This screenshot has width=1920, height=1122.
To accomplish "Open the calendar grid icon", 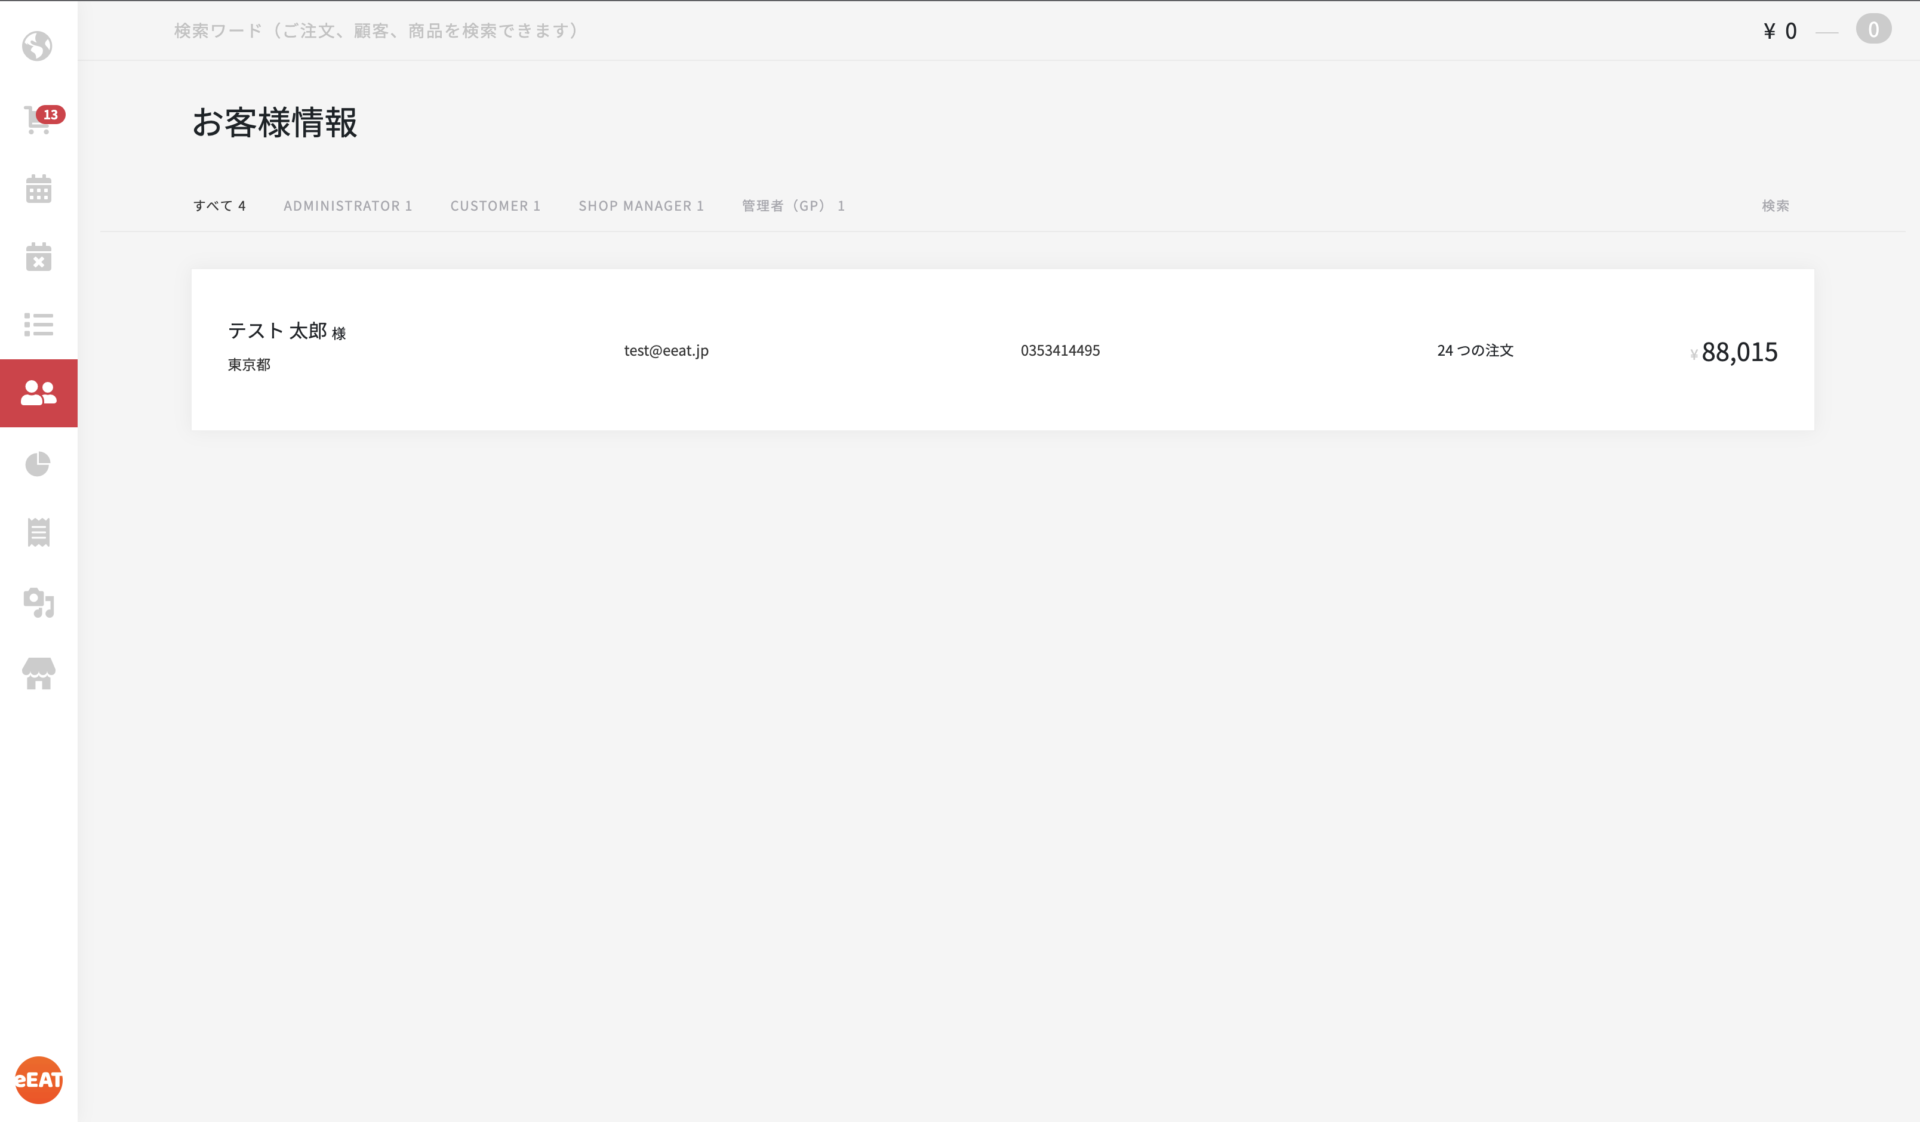I will pos(38,189).
